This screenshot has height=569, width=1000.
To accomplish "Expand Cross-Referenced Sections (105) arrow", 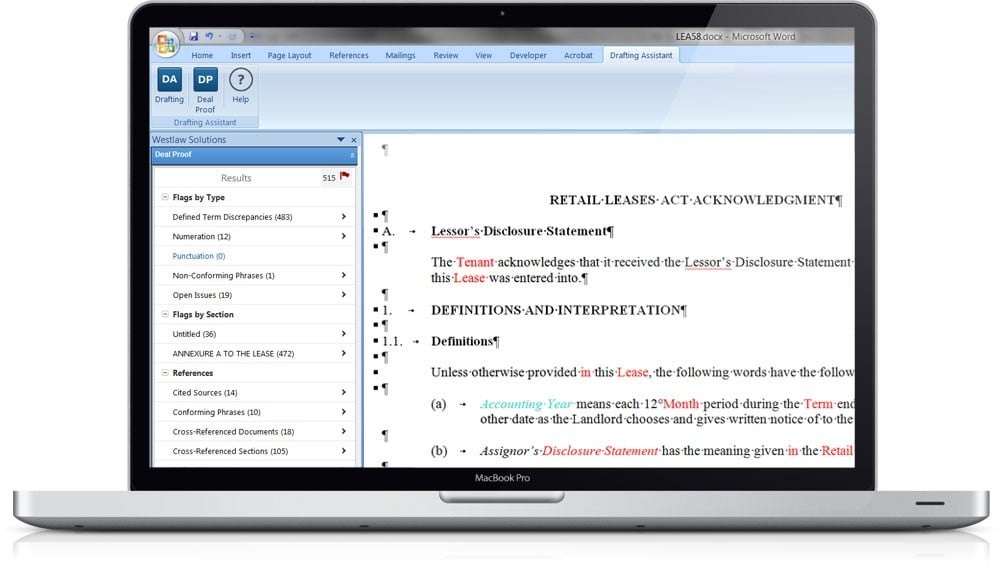I will pyautogui.click(x=344, y=450).
